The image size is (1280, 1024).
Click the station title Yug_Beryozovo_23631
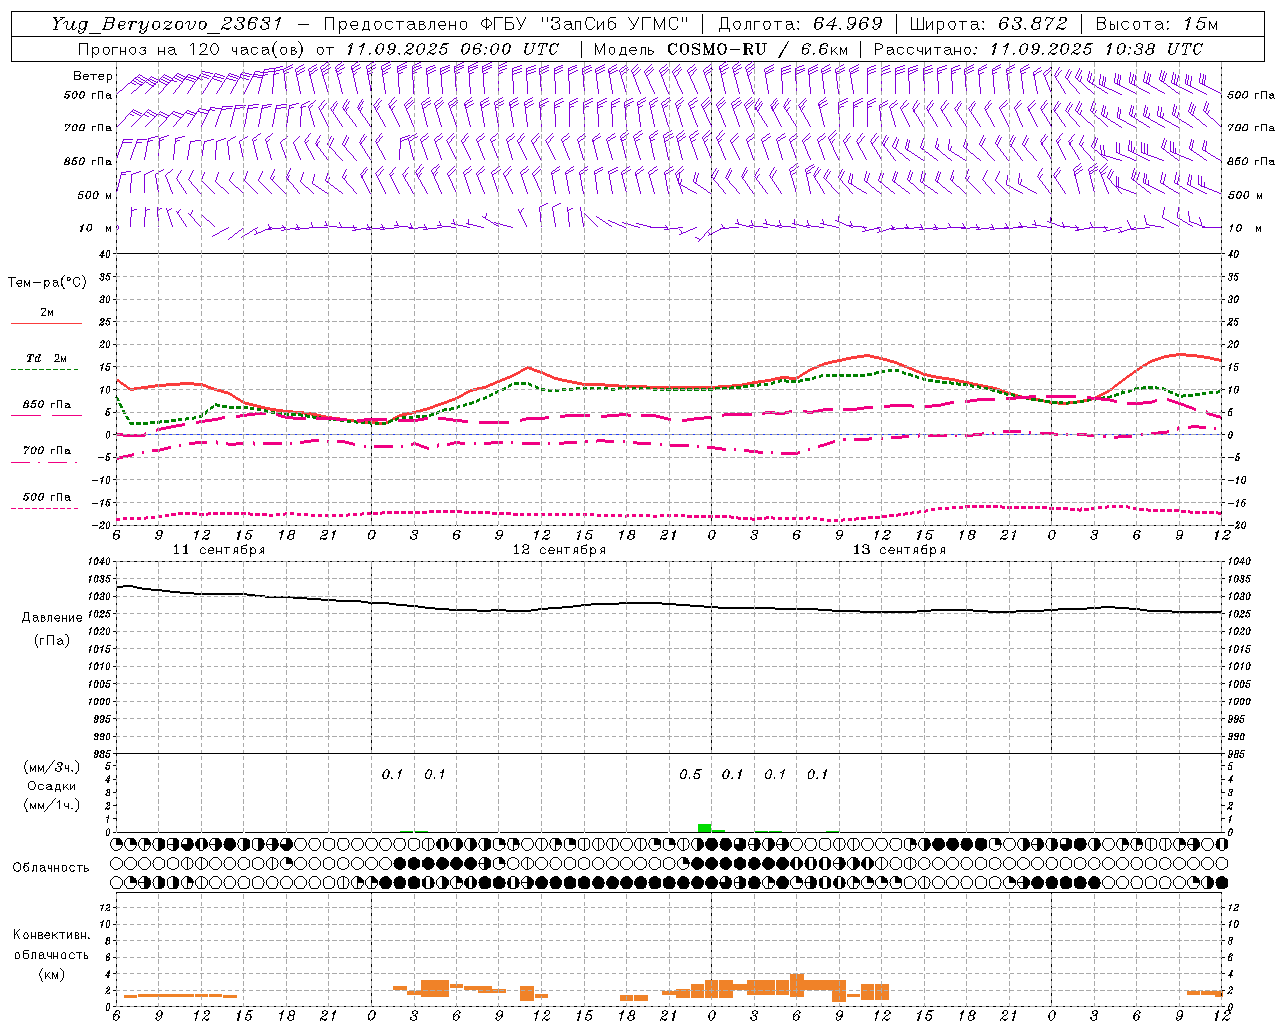(169, 24)
